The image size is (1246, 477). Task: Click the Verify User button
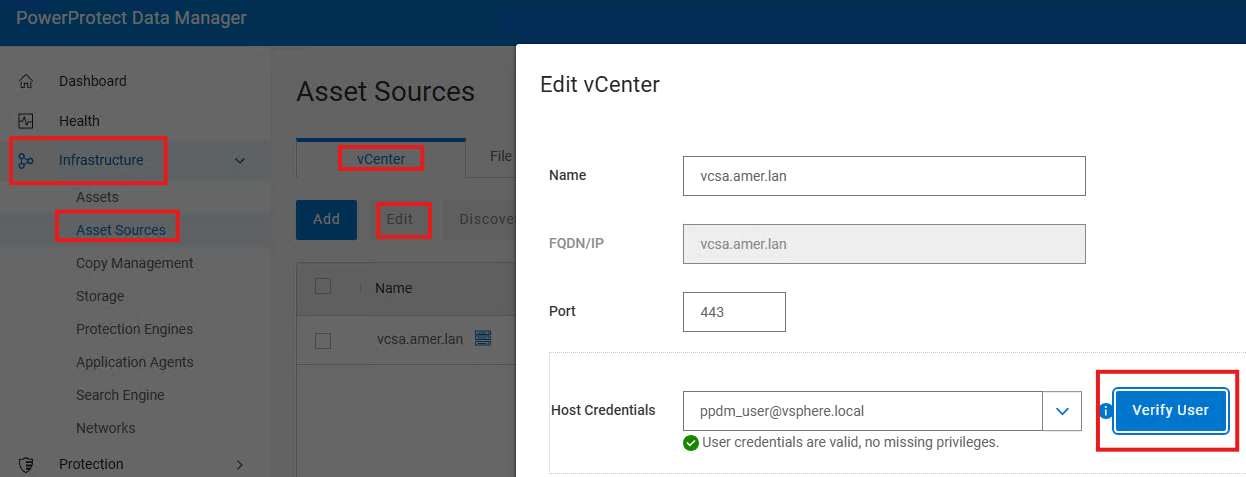point(1170,410)
